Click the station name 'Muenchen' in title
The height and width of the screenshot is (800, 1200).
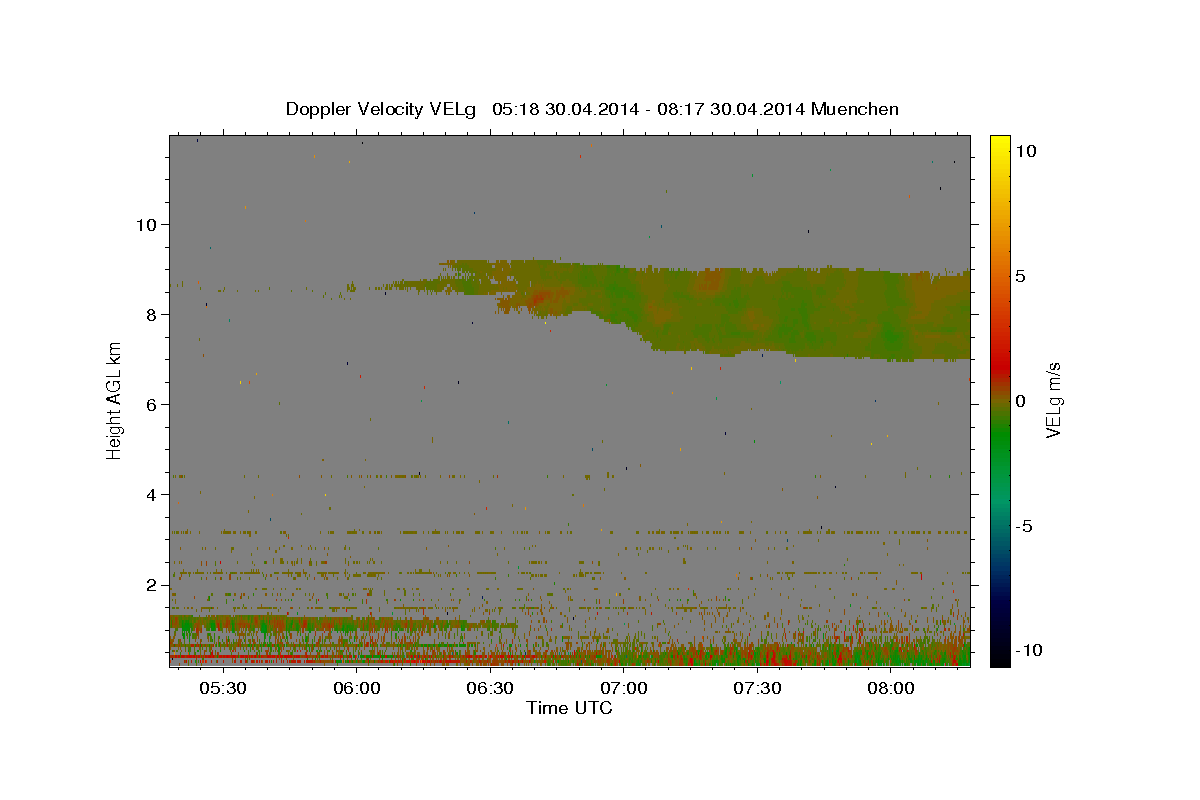855,109
